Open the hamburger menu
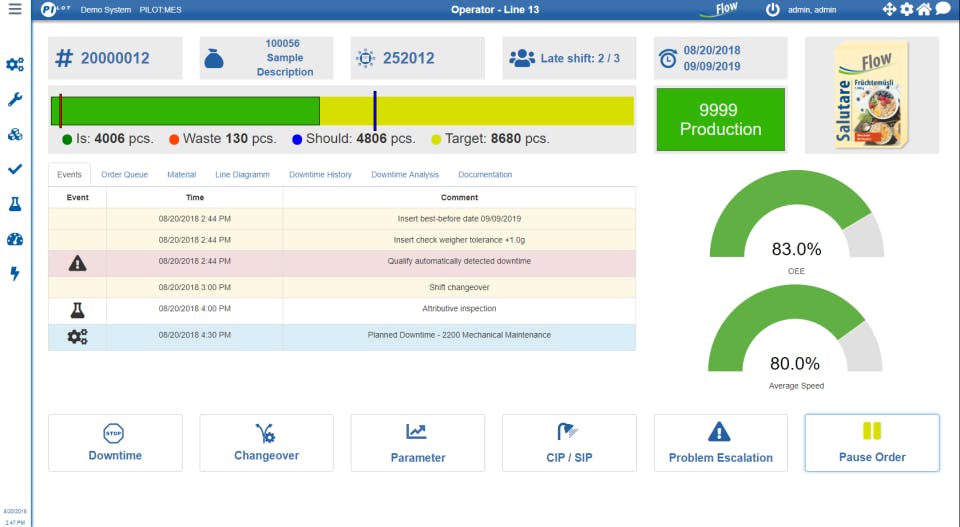 [15, 9]
